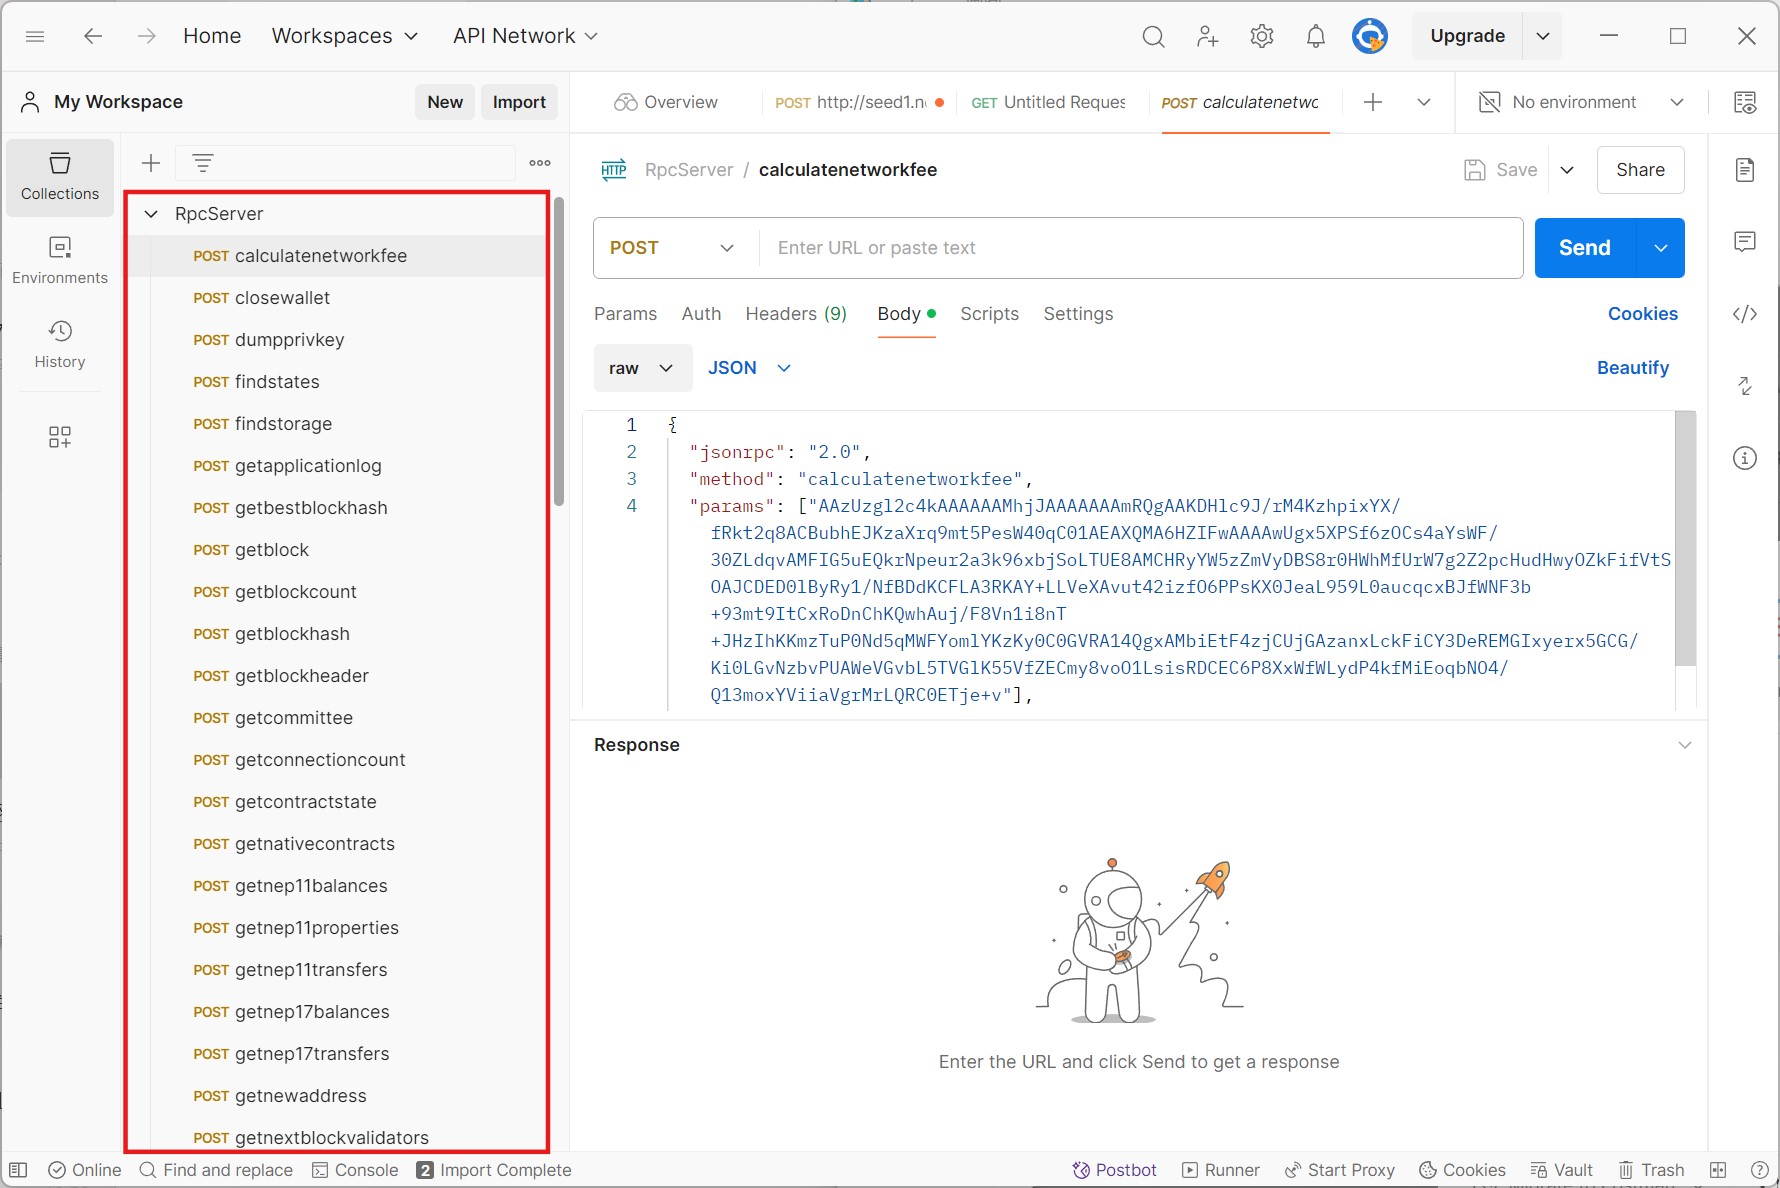Viewport: 1780px width, 1188px height.
Task: Open the Console in status bar
Action: pos(355,1170)
